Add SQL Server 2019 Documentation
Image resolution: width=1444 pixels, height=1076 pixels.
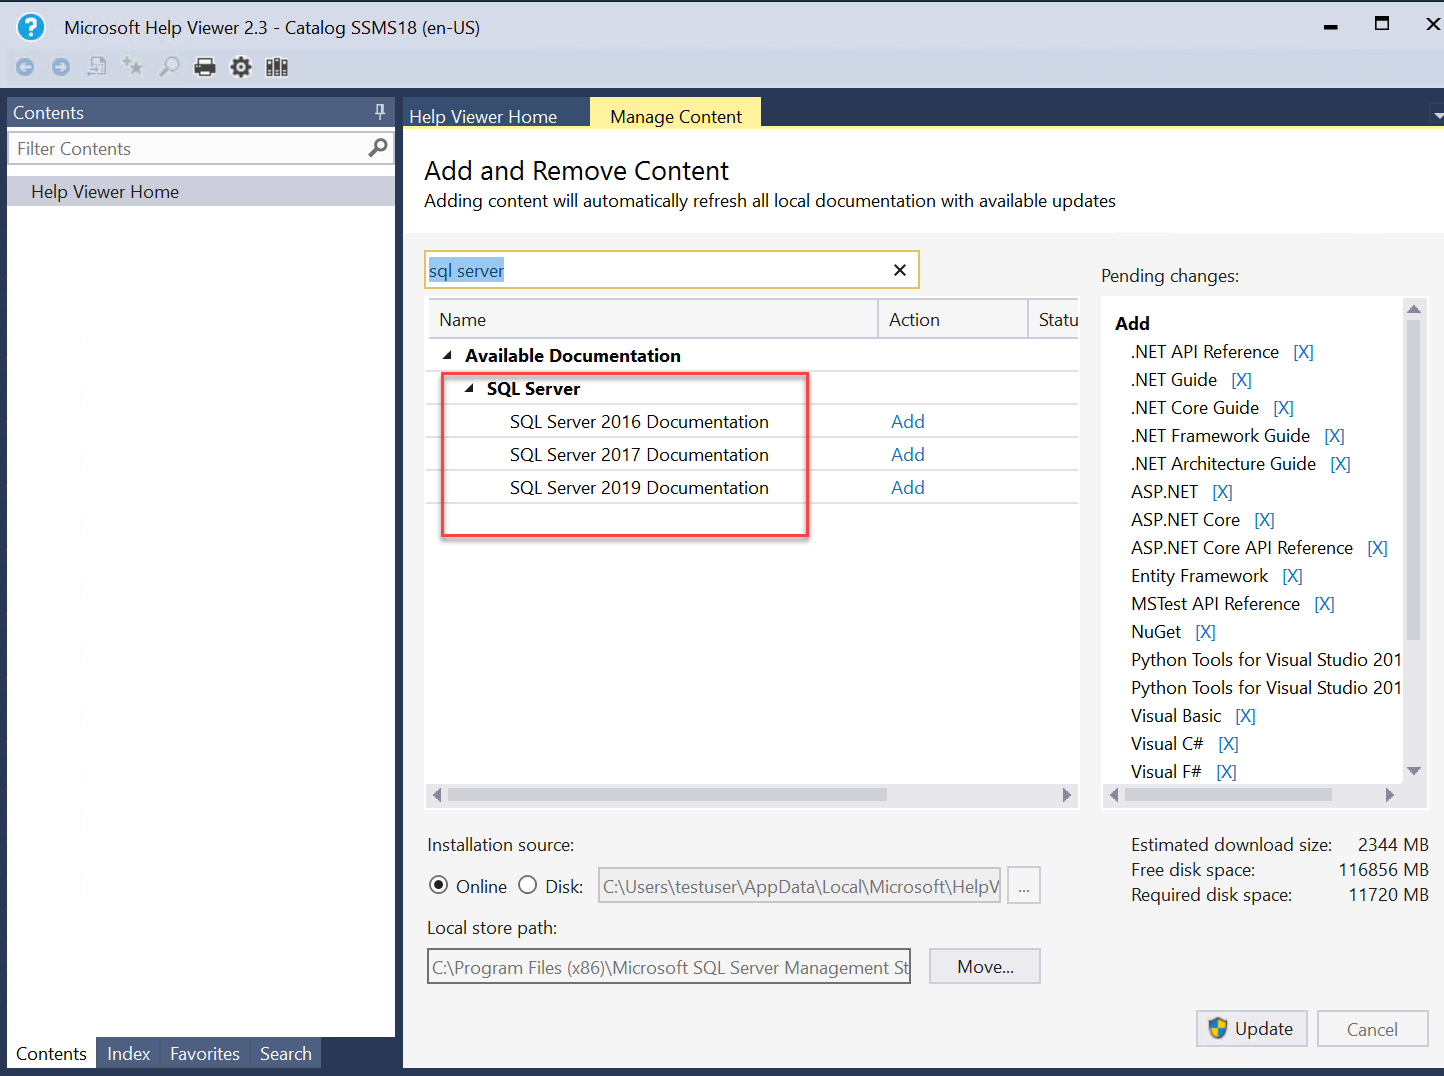pyautogui.click(x=907, y=487)
